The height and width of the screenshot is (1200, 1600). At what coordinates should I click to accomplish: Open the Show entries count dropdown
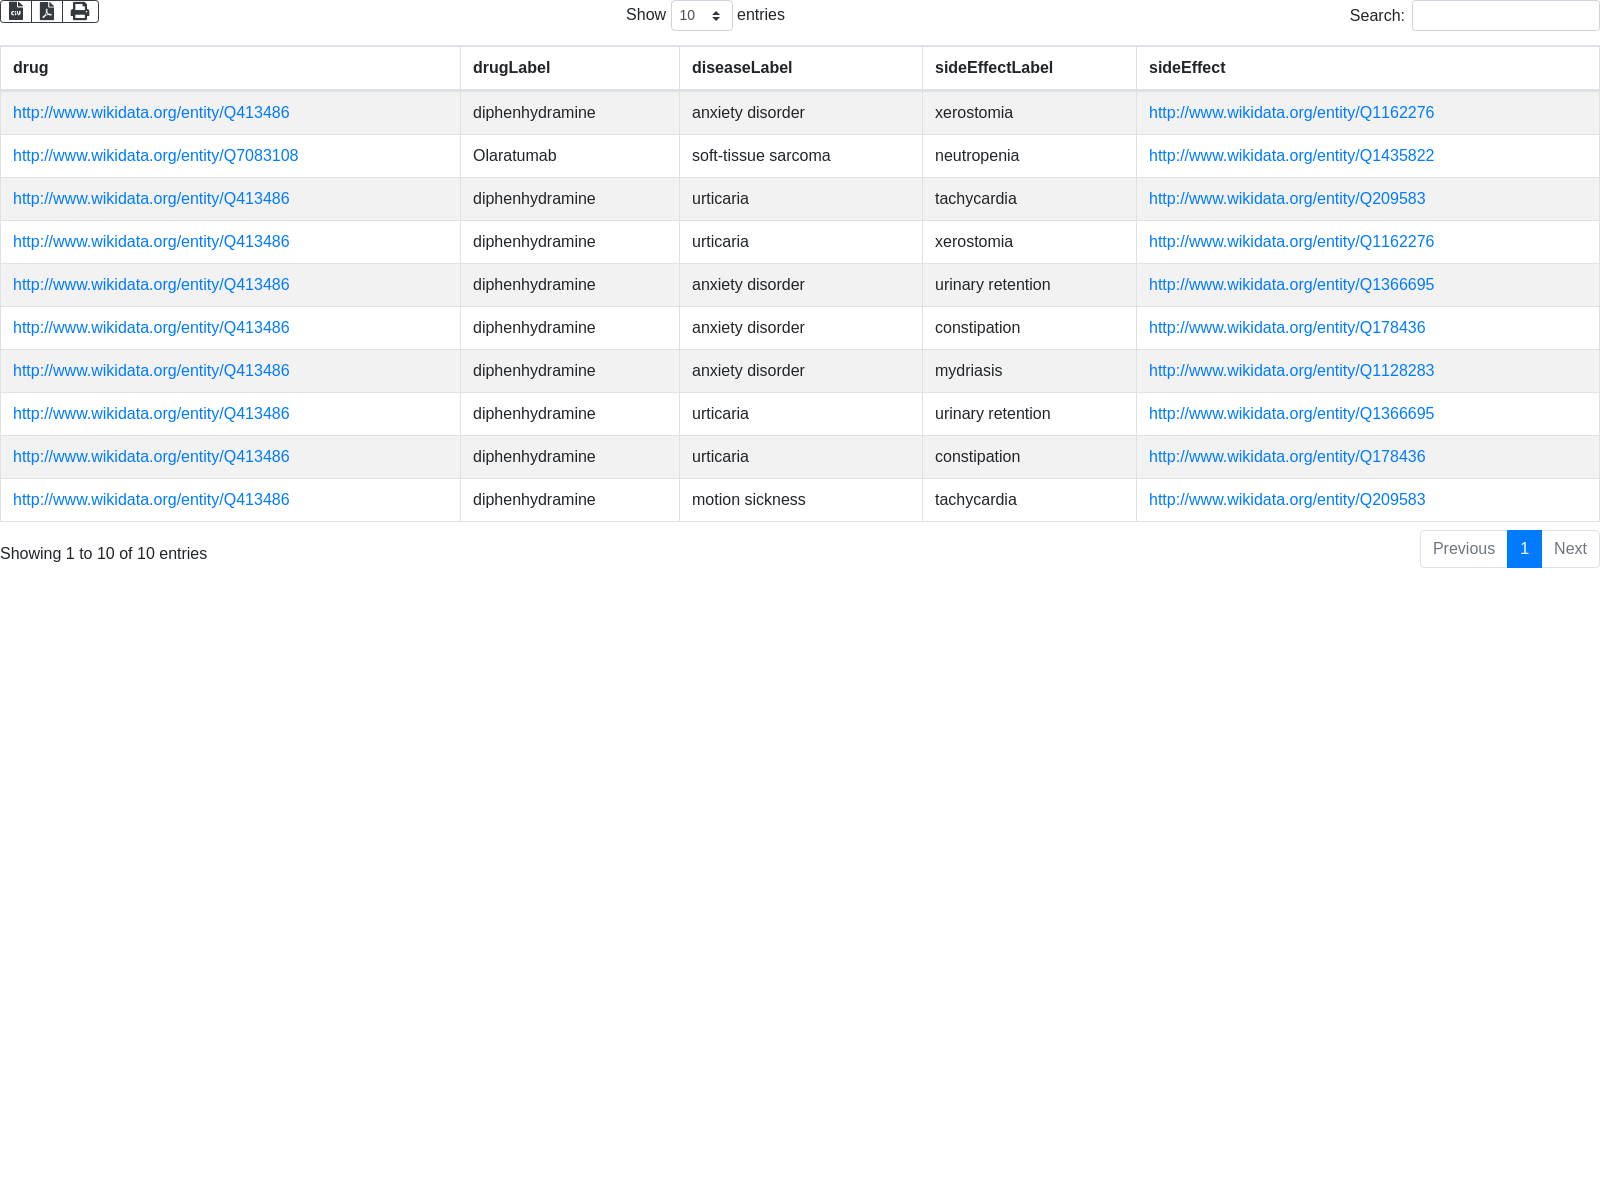701,16
